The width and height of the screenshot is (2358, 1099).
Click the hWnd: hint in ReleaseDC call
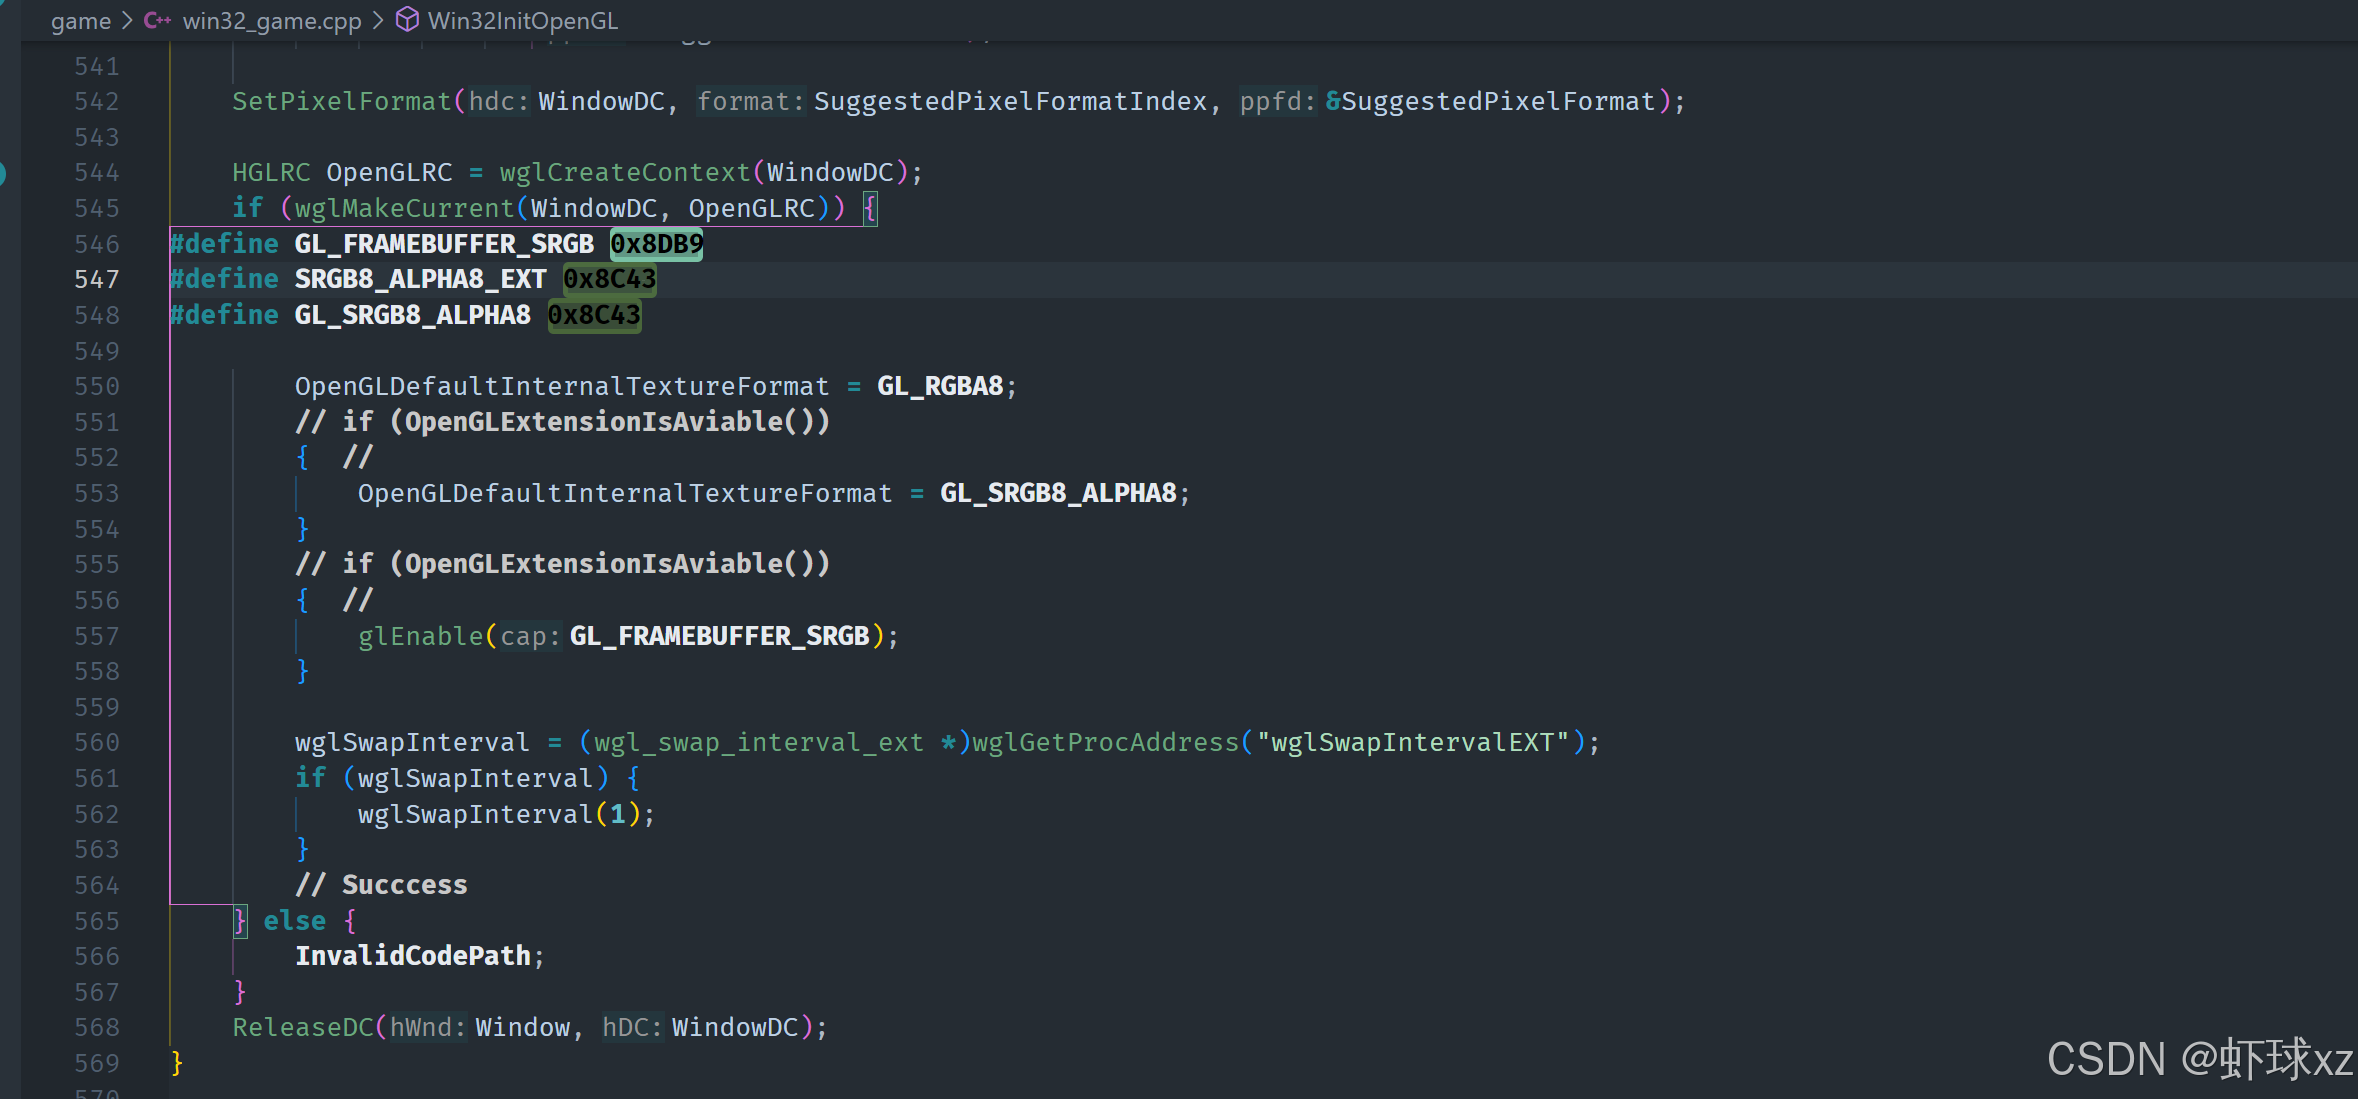tap(427, 1028)
